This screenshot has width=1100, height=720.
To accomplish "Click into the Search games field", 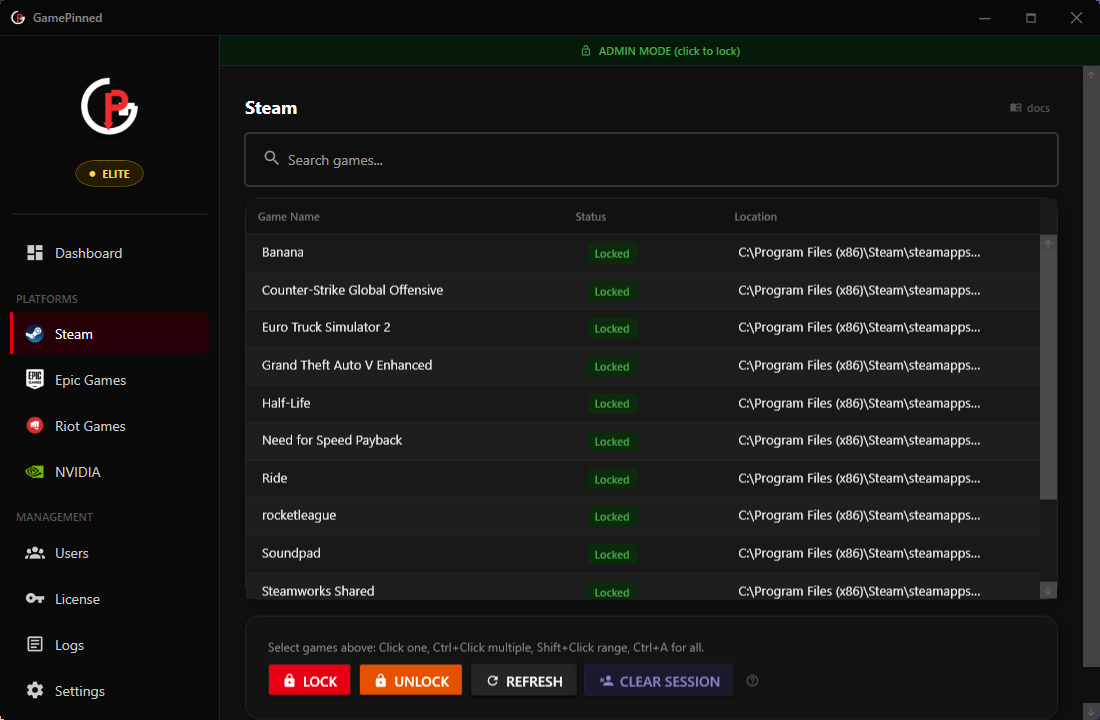I will (x=651, y=159).
